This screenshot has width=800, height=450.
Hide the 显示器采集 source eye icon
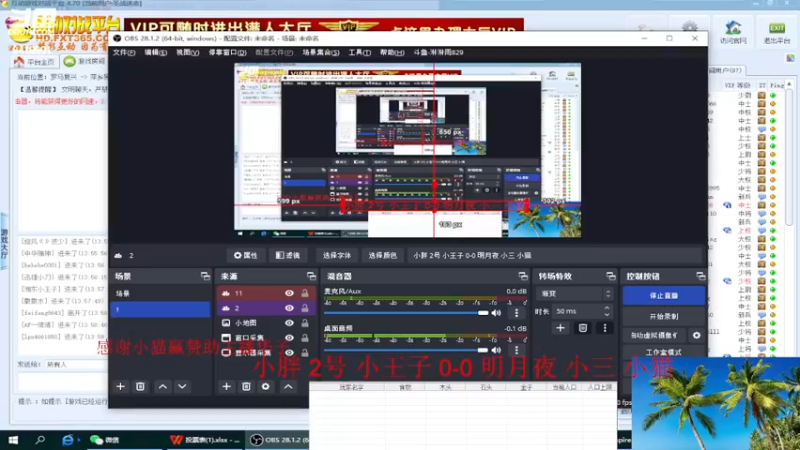pyautogui.click(x=289, y=353)
